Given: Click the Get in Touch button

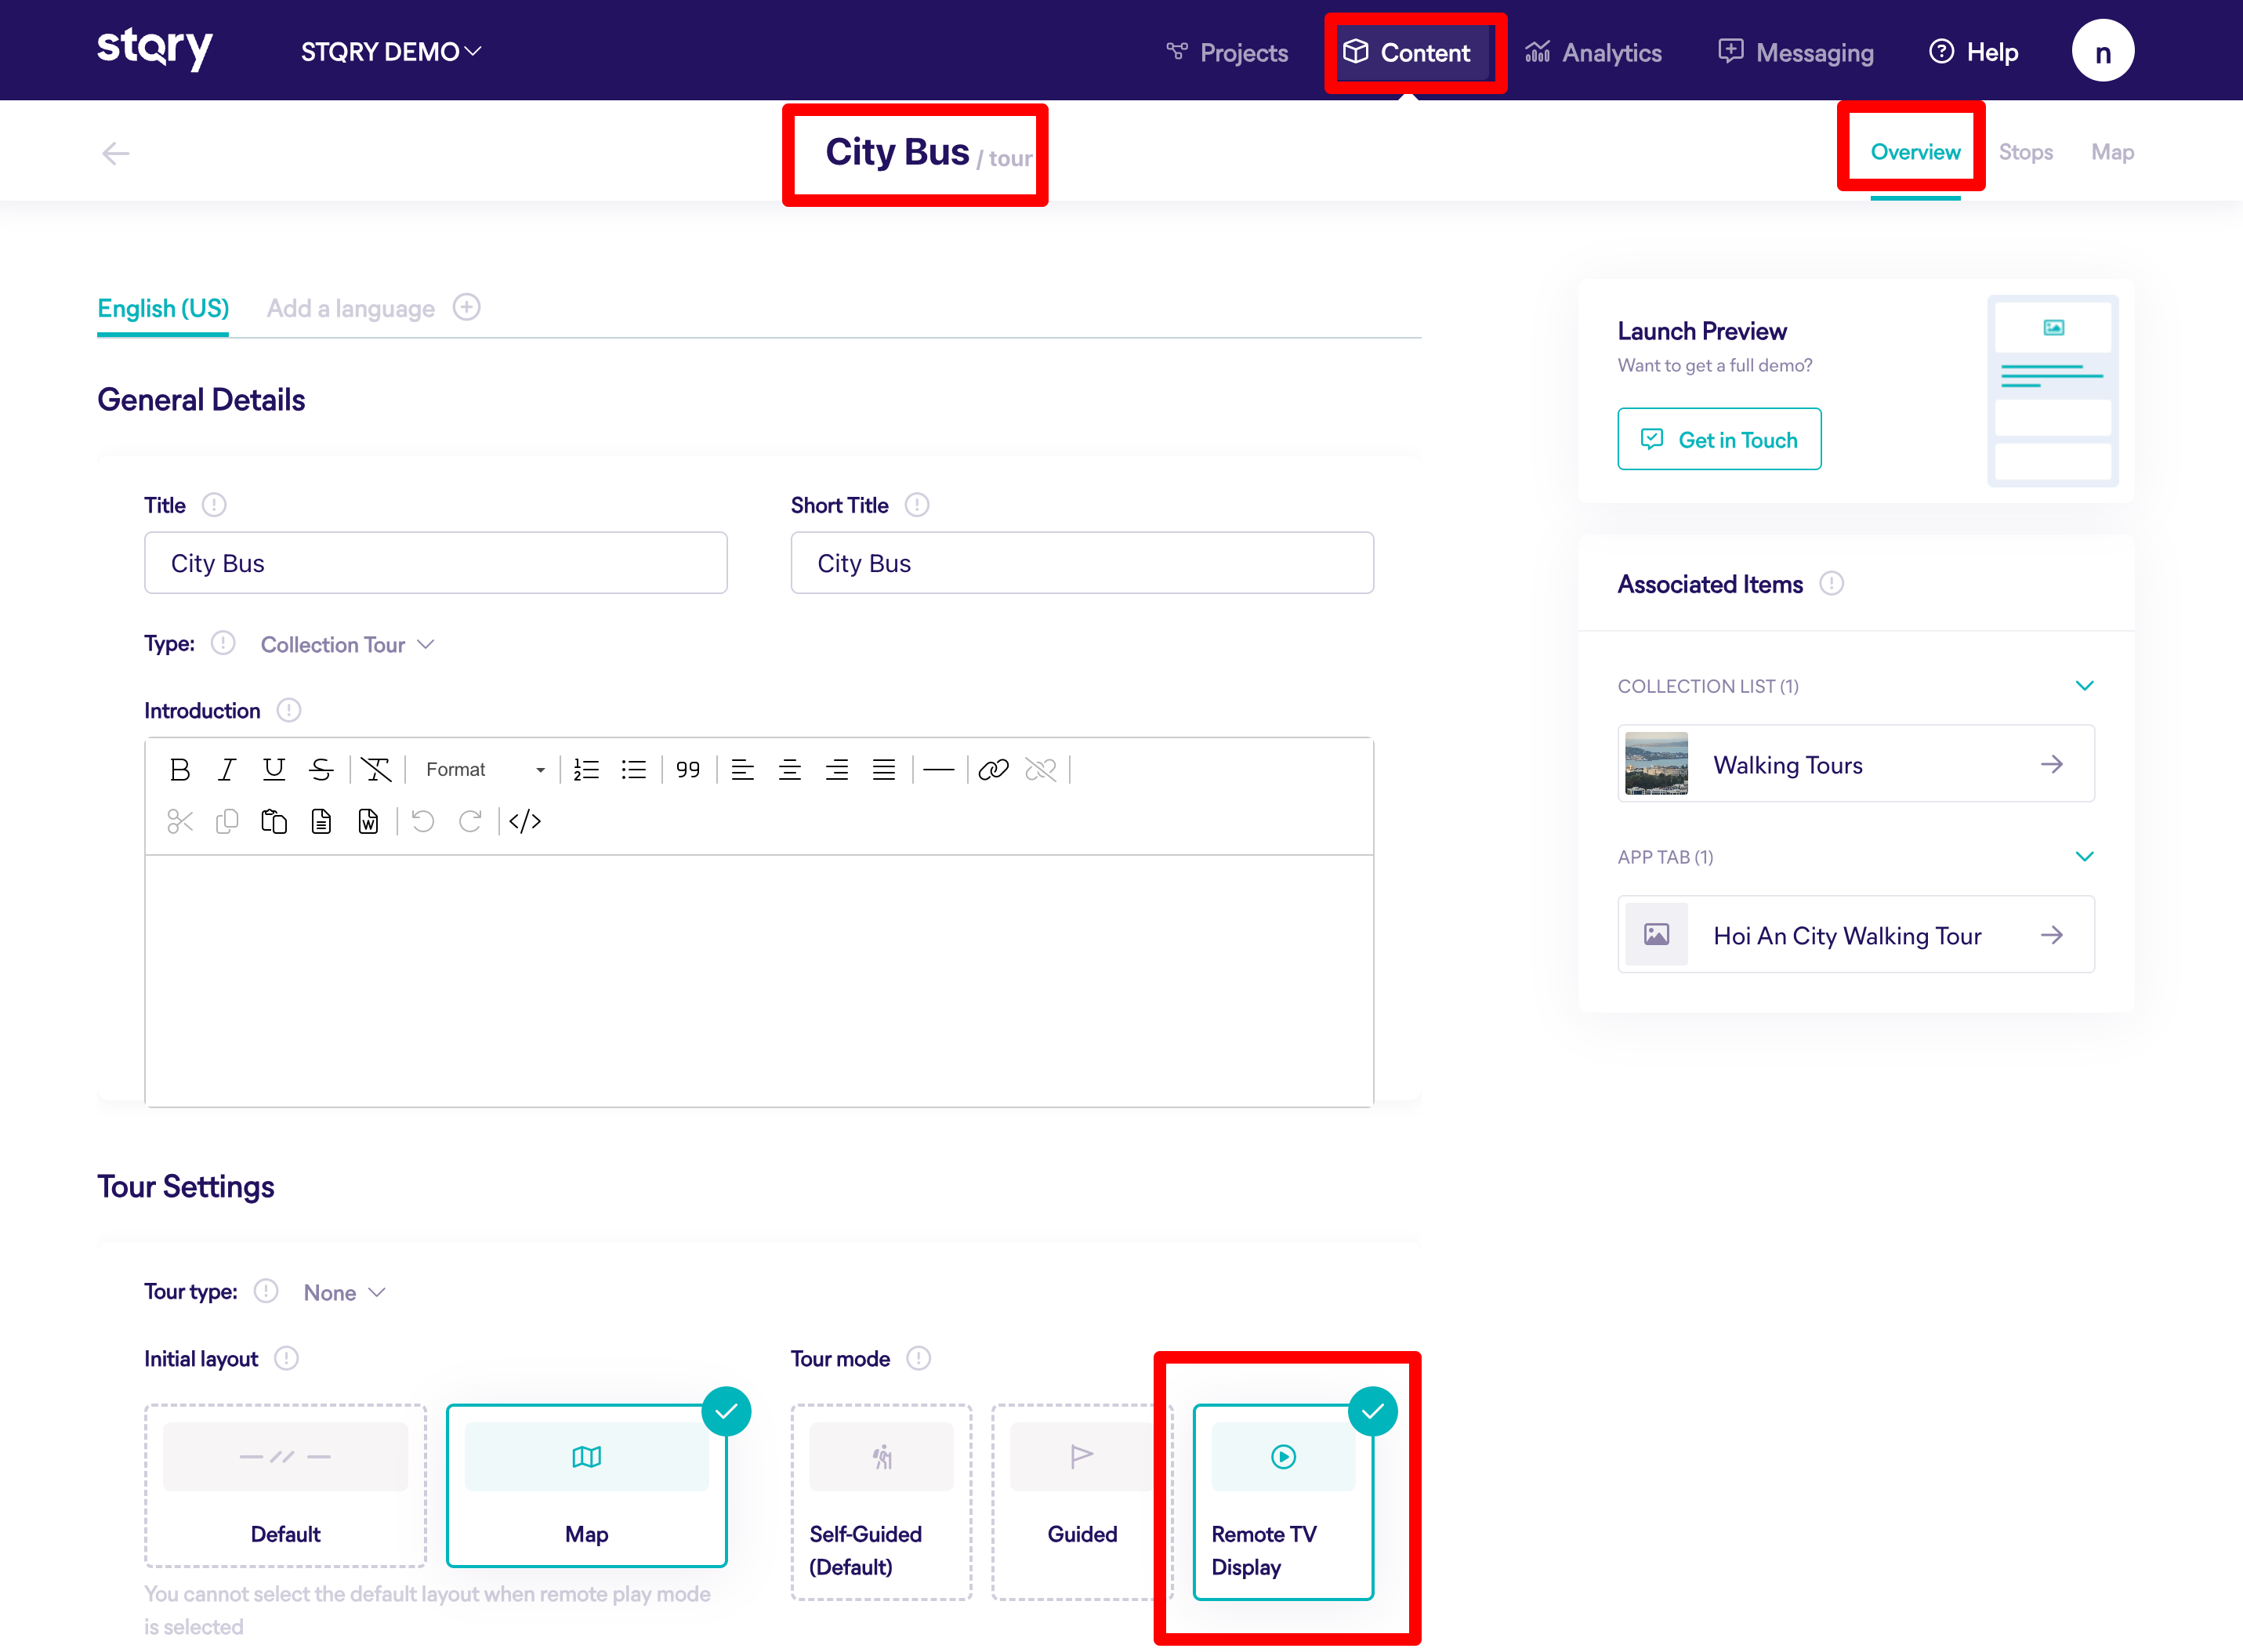Looking at the screenshot, I should tap(1719, 439).
